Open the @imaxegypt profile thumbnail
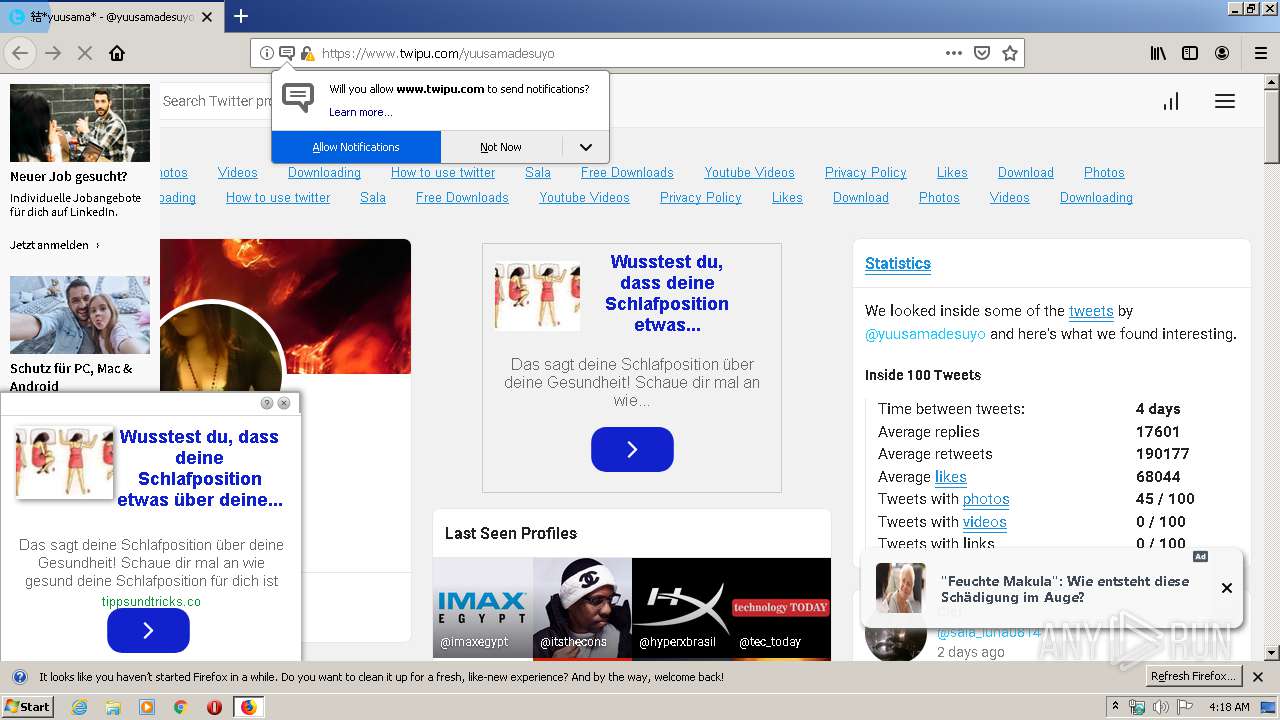This screenshot has width=1280, height=720. pos(483,608)
